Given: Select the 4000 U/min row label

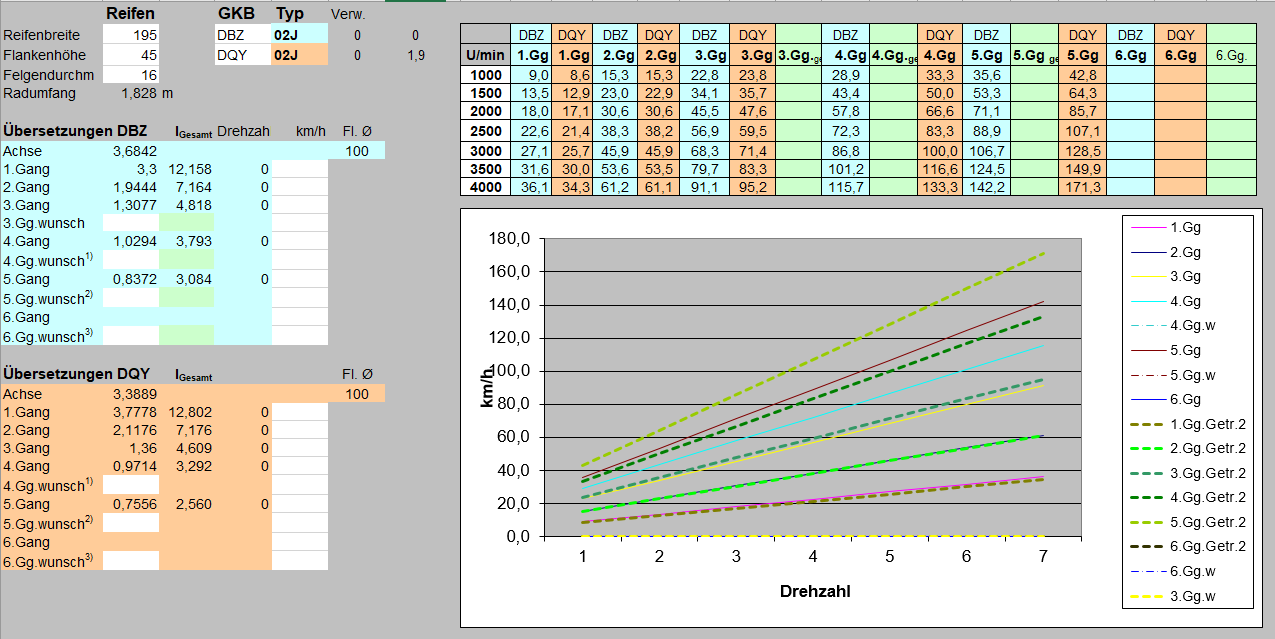Looking at the screenshot, I should (484, 187).
